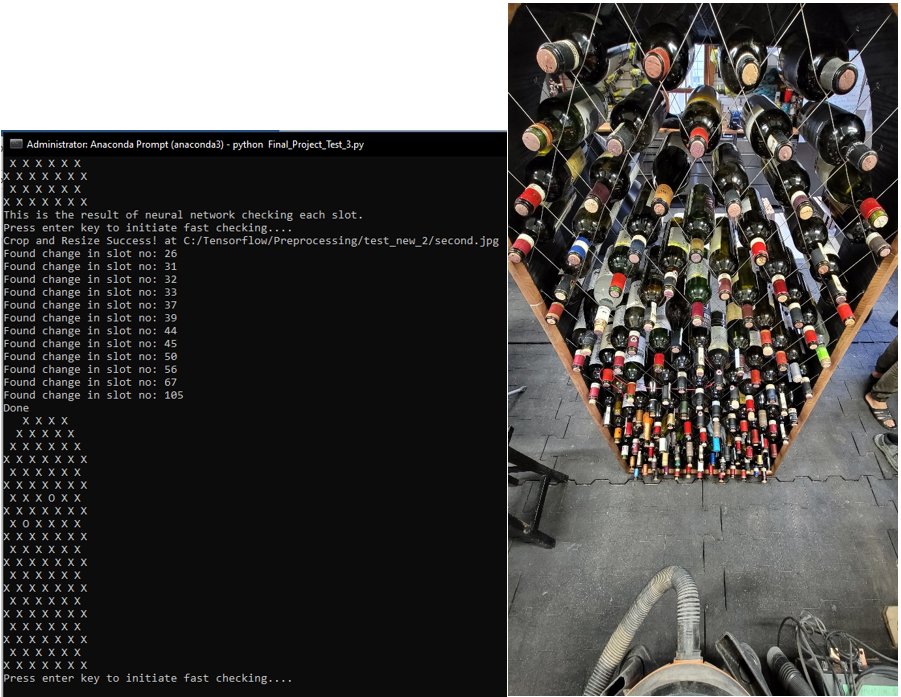Click 'Found change in slot no: 67'
Viewport: 901px width, 697px height.
[90, 382]
